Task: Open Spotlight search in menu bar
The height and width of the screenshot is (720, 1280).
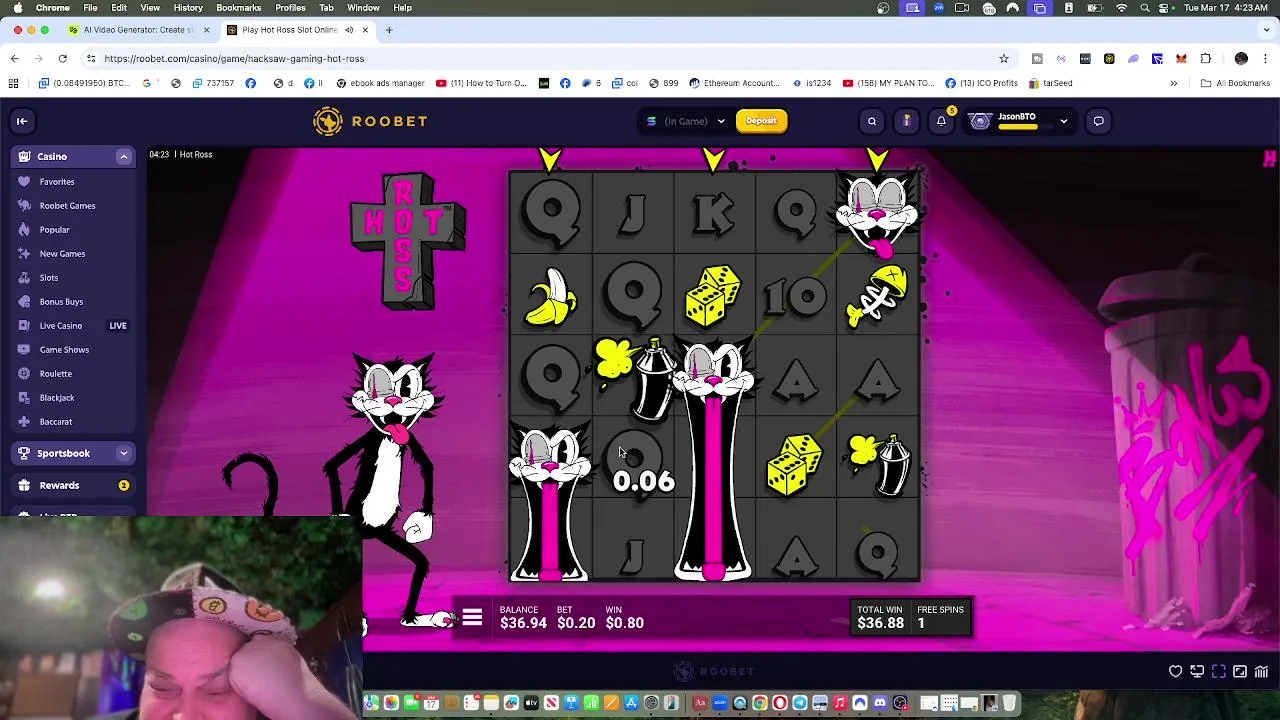Action: pos(1144,8)
